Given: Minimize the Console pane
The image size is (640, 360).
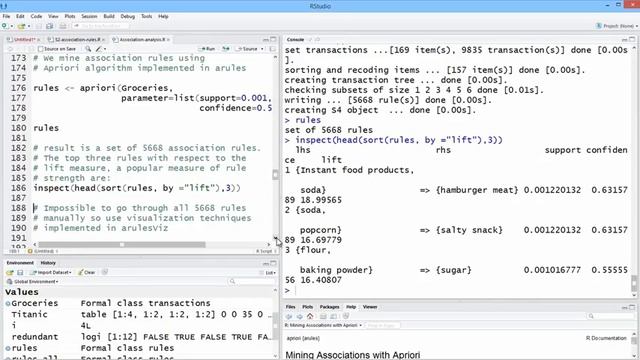Looking at the screenshot, I should tap(624, 40).
